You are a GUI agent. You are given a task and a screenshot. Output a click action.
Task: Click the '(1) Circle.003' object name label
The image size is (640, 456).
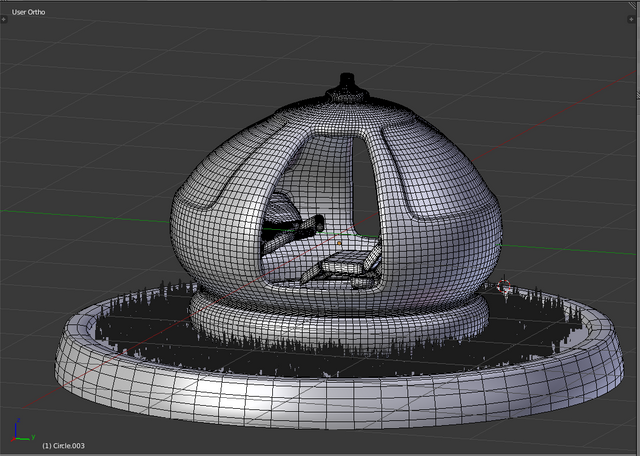[63, 446]
